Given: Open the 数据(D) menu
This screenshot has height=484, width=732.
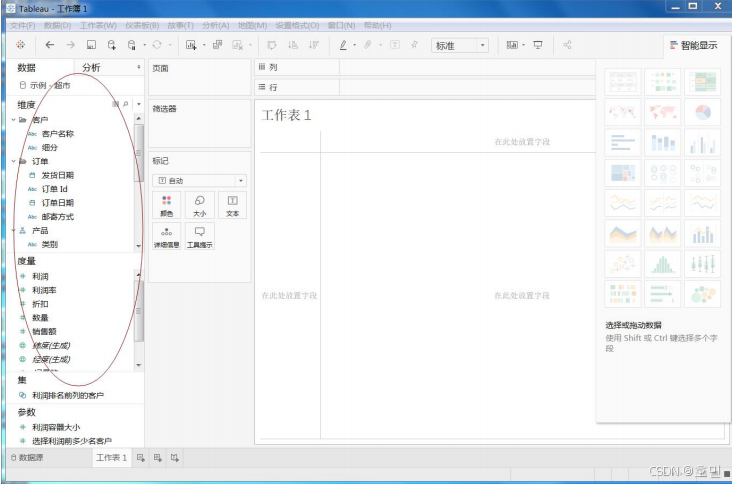Looking at the screenshot, I should click(x=57, y=25).
